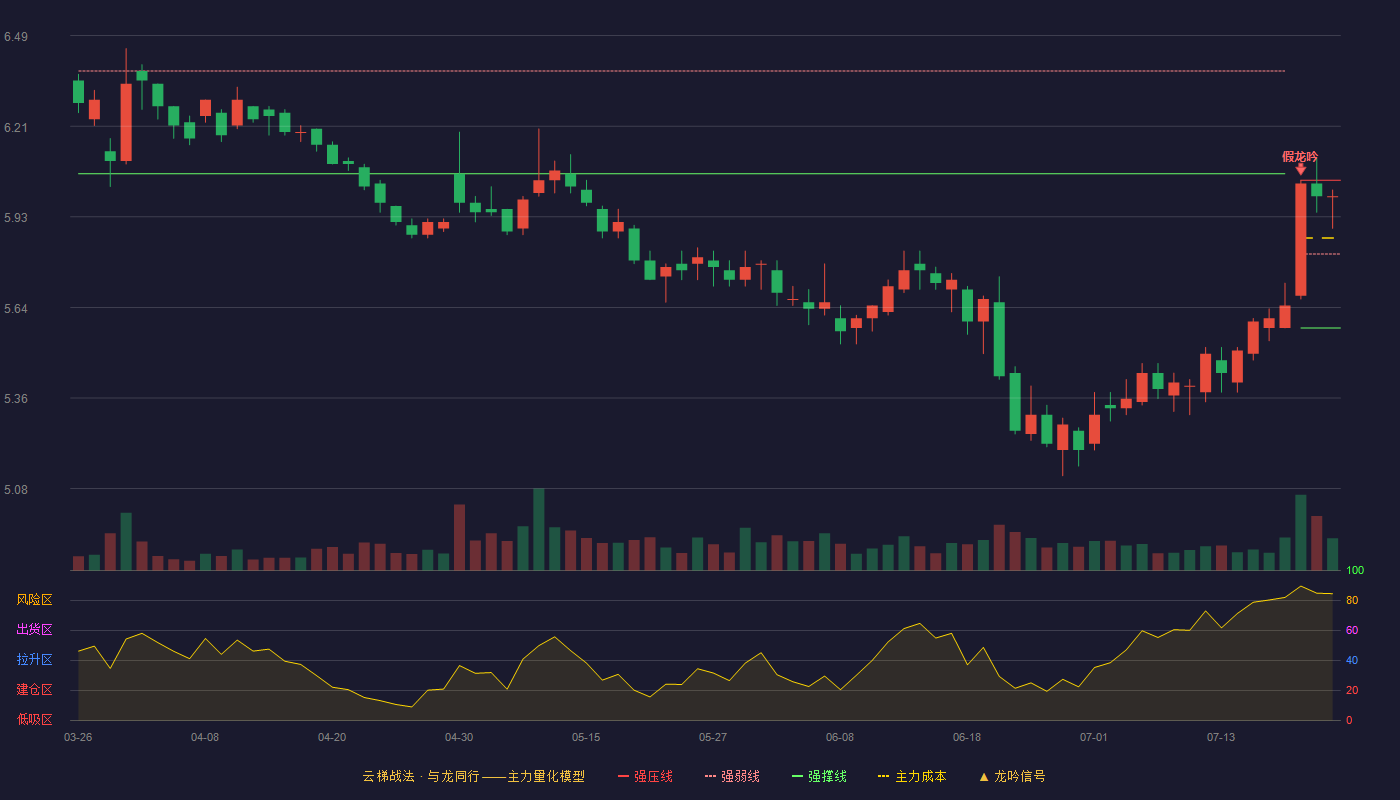The height and width of the screenshot is (800, 1400).
Task: Click the 06-18 date axis label
Action: click(x=967, y=737)
